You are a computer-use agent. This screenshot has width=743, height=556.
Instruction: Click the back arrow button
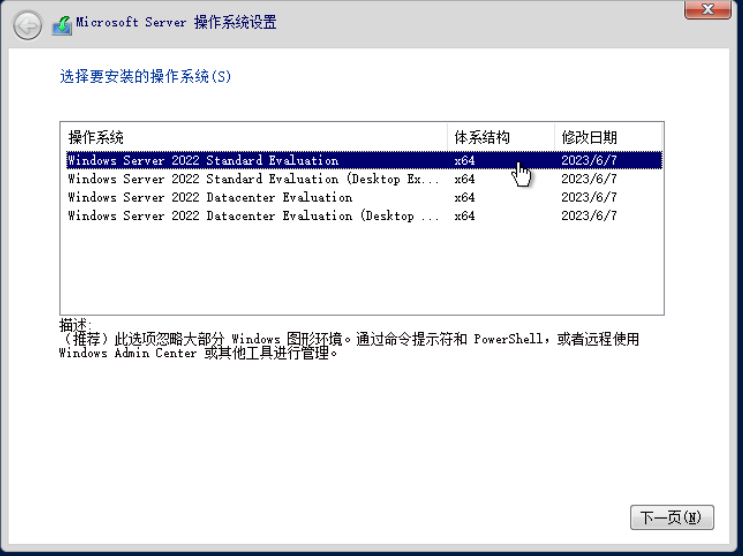pos(28,25)
